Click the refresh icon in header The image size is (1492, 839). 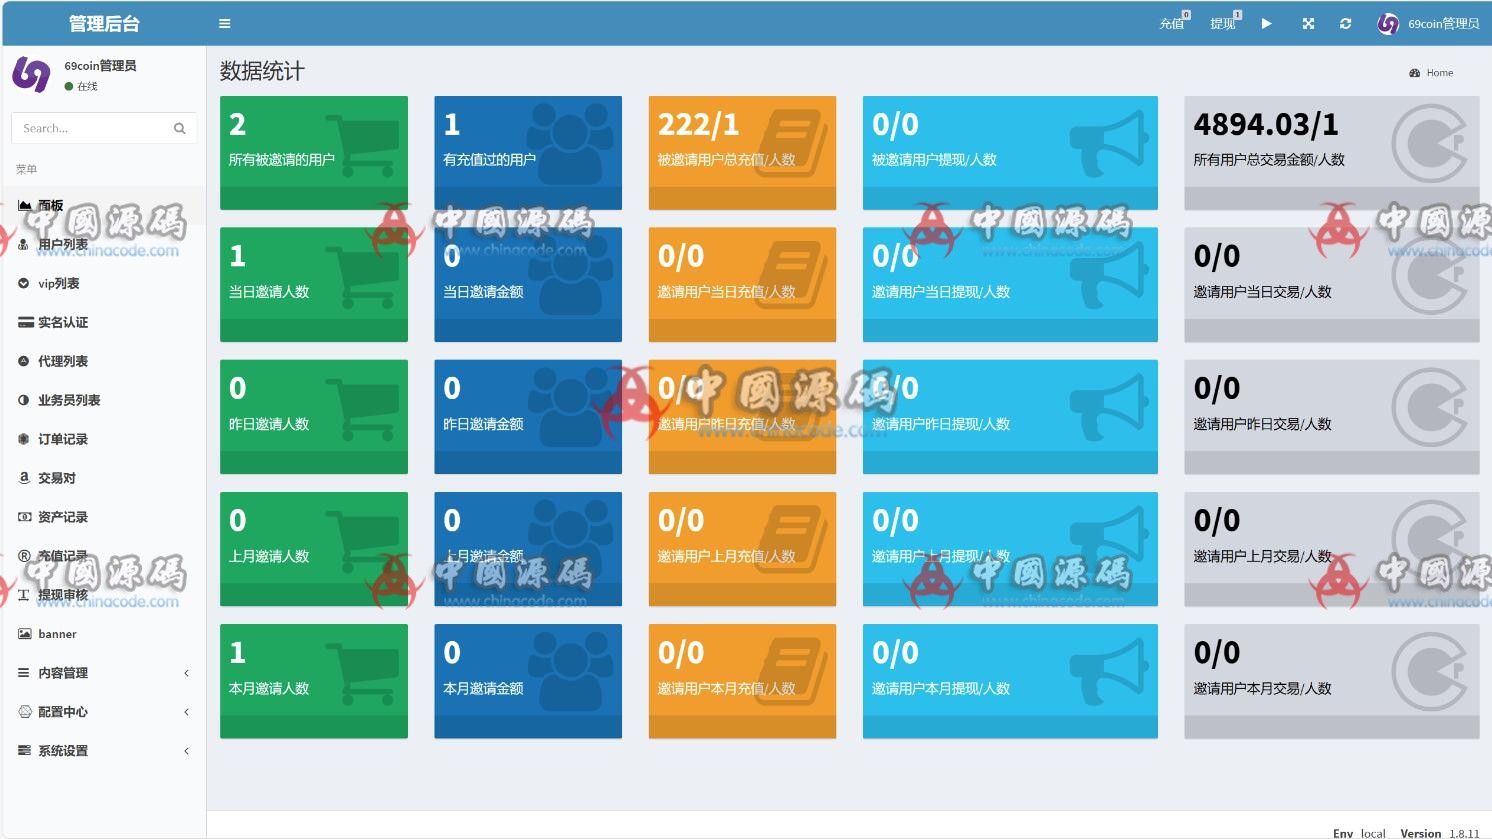point(1345,23)
